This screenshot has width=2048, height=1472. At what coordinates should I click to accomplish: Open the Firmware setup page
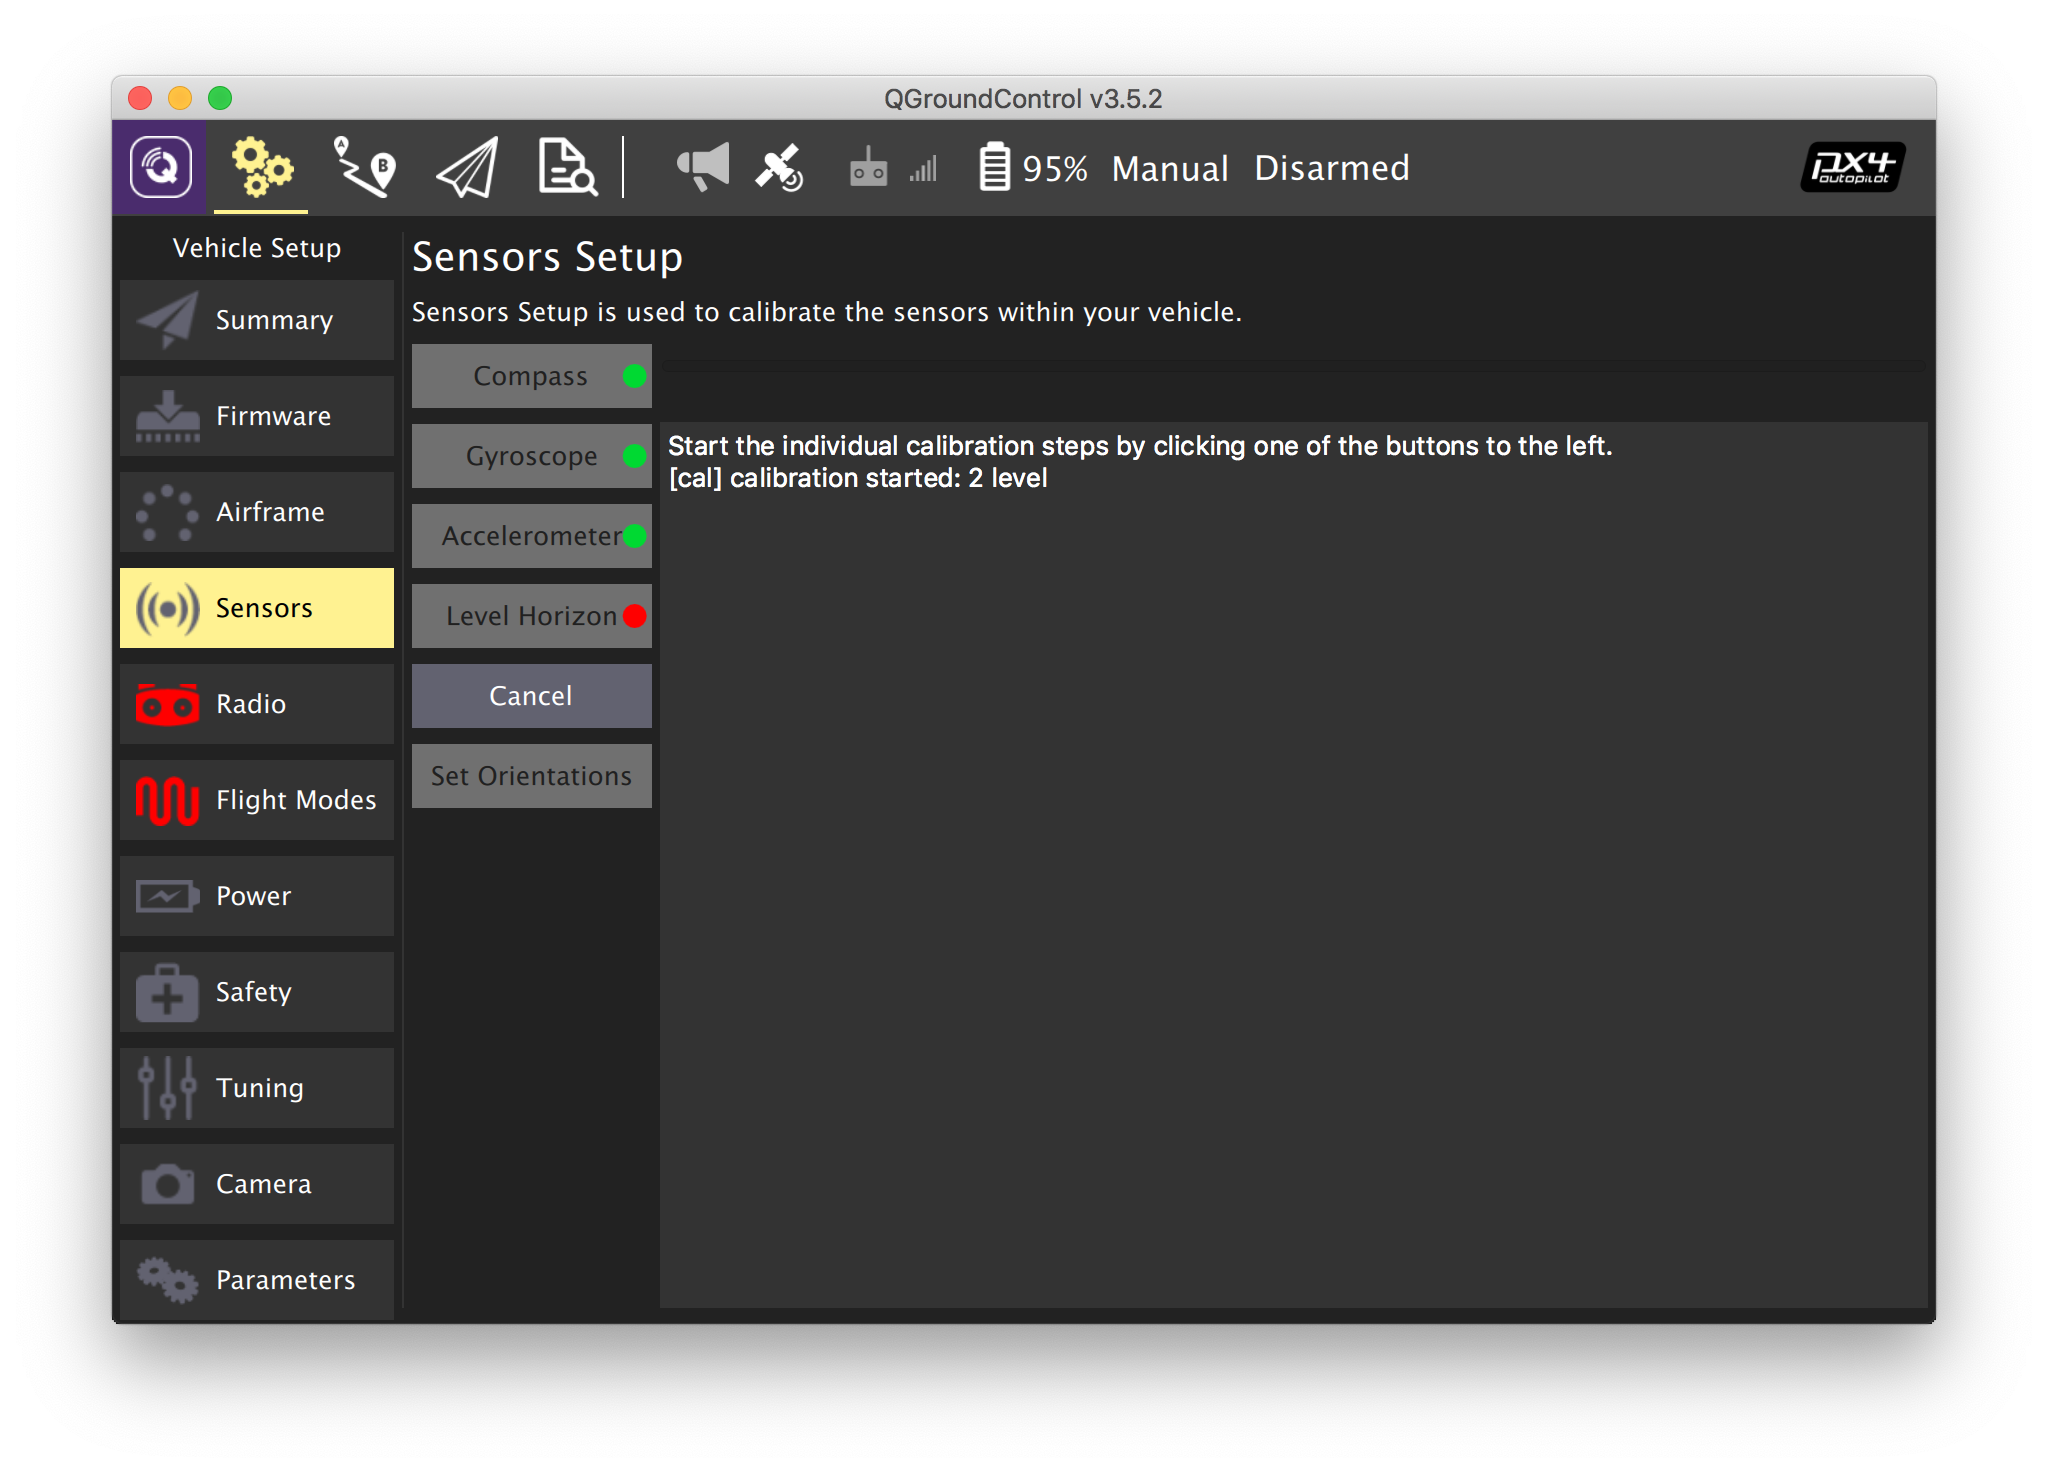[x=257, y=416]
